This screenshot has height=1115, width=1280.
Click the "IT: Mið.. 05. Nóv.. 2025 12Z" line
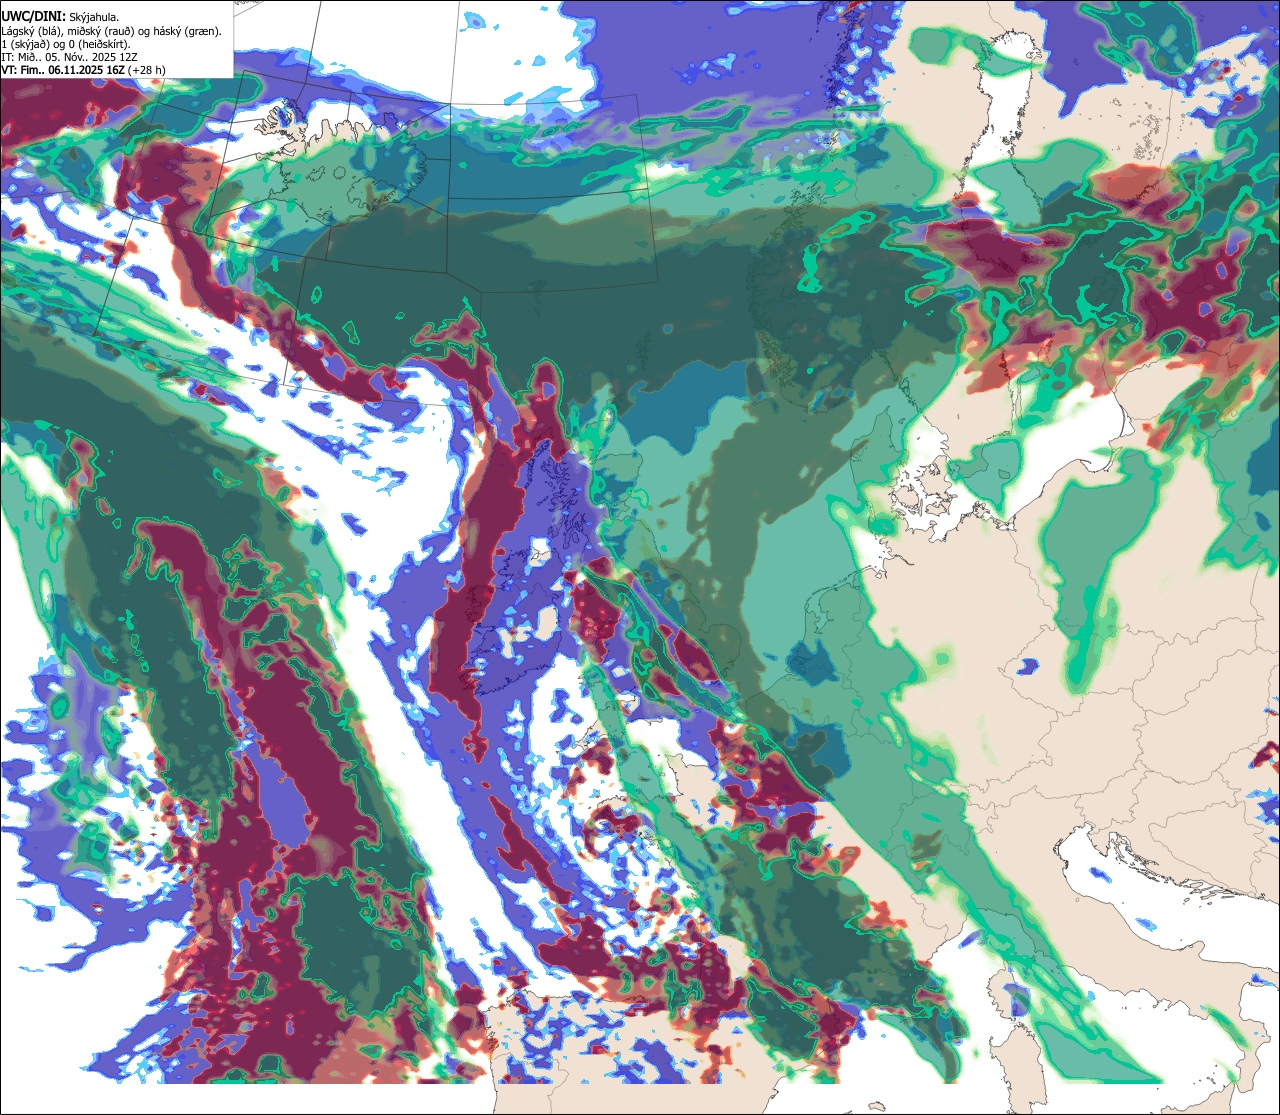(69, 57)
